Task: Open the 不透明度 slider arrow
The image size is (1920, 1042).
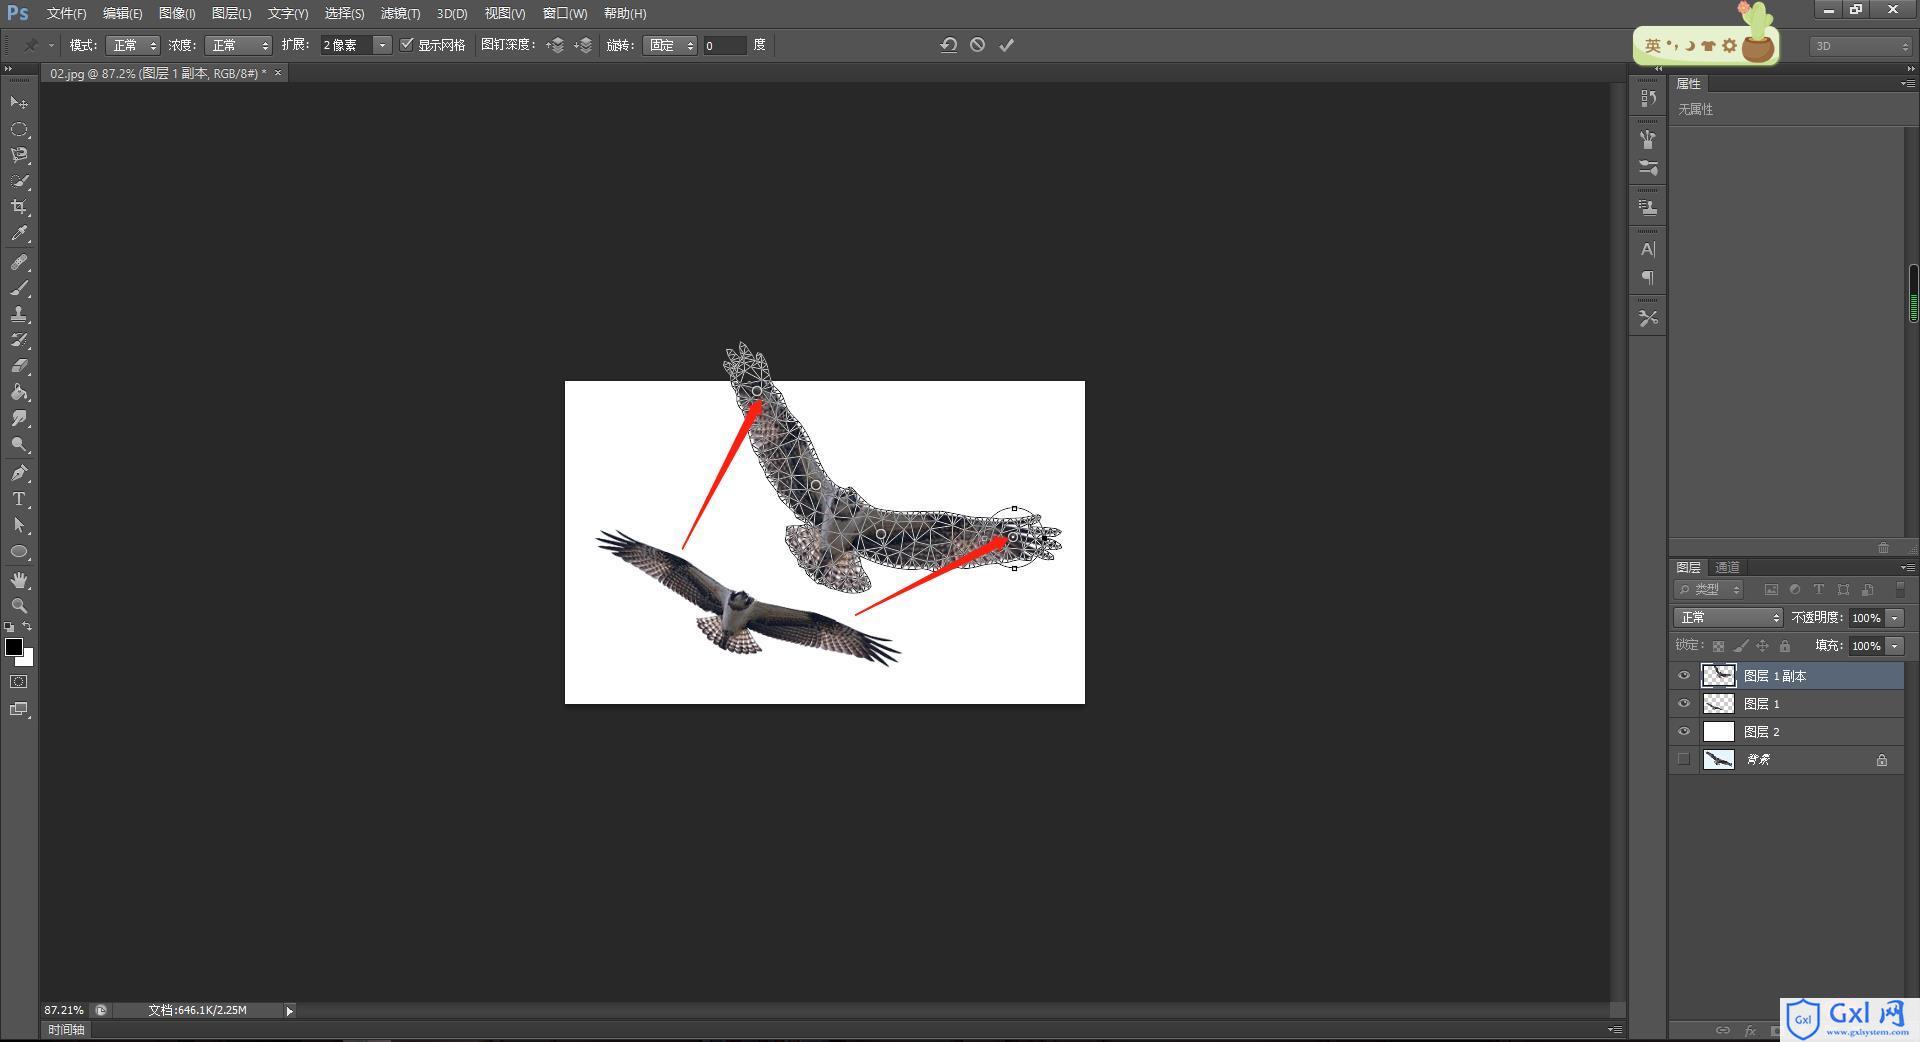Action: (x=1894, y=618)
